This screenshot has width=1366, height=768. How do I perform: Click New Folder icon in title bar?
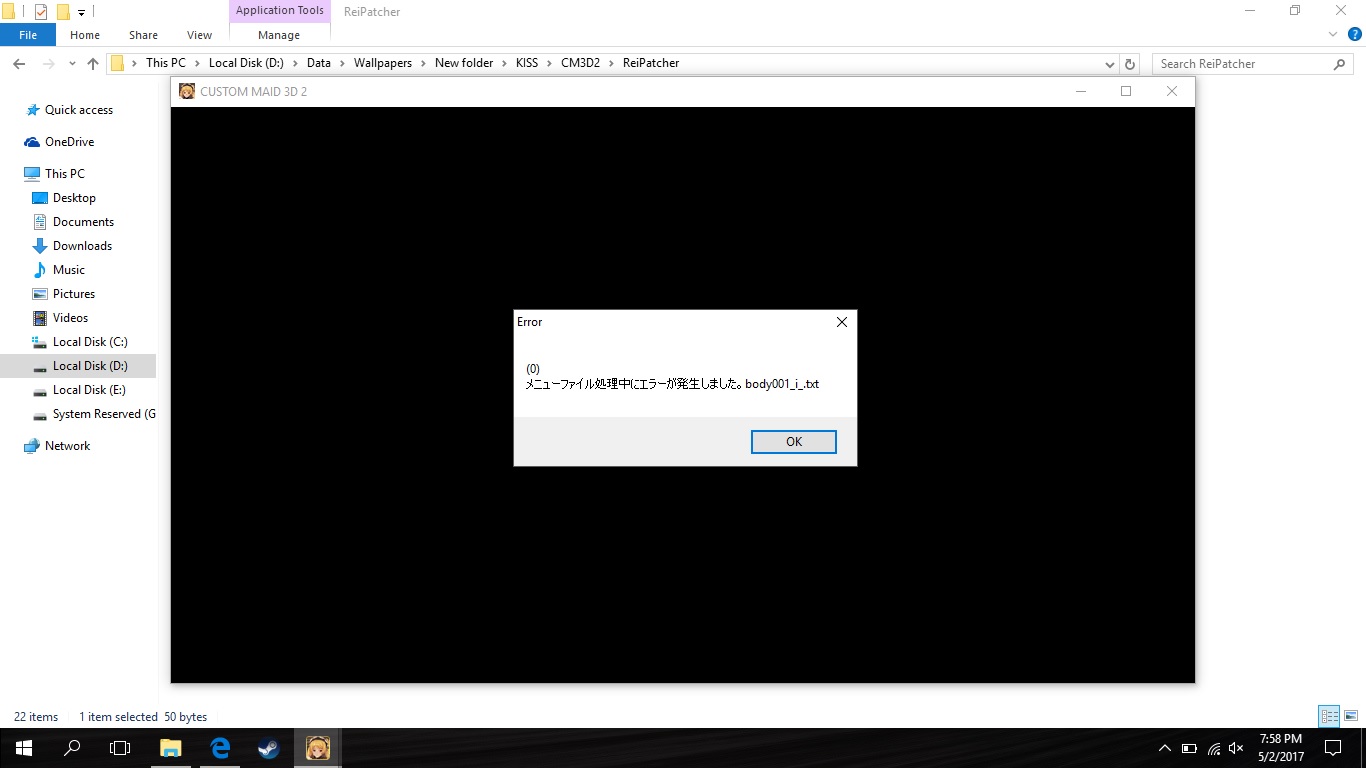(x=63, y=12)
